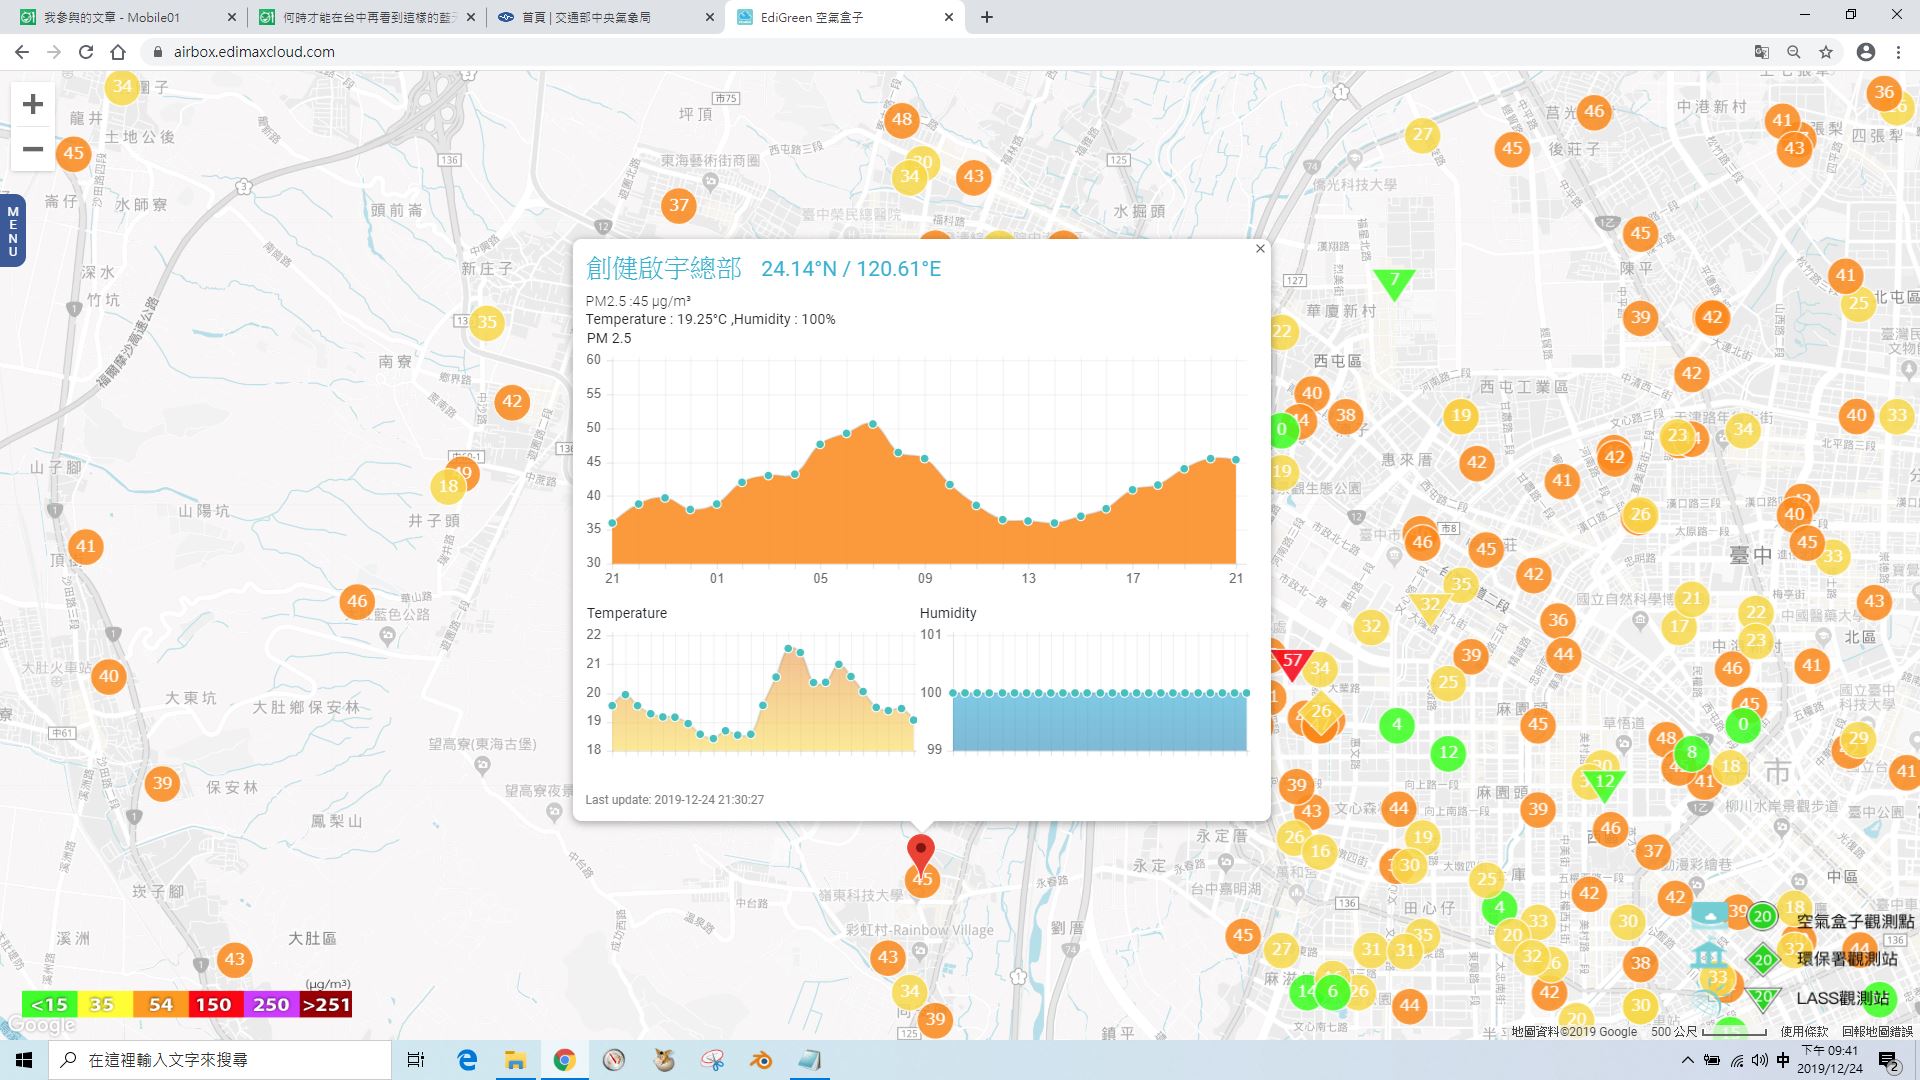Select the green 12 circle marker
The width and height of the screenshot is (1920, 1080).
click(1448, 752)
